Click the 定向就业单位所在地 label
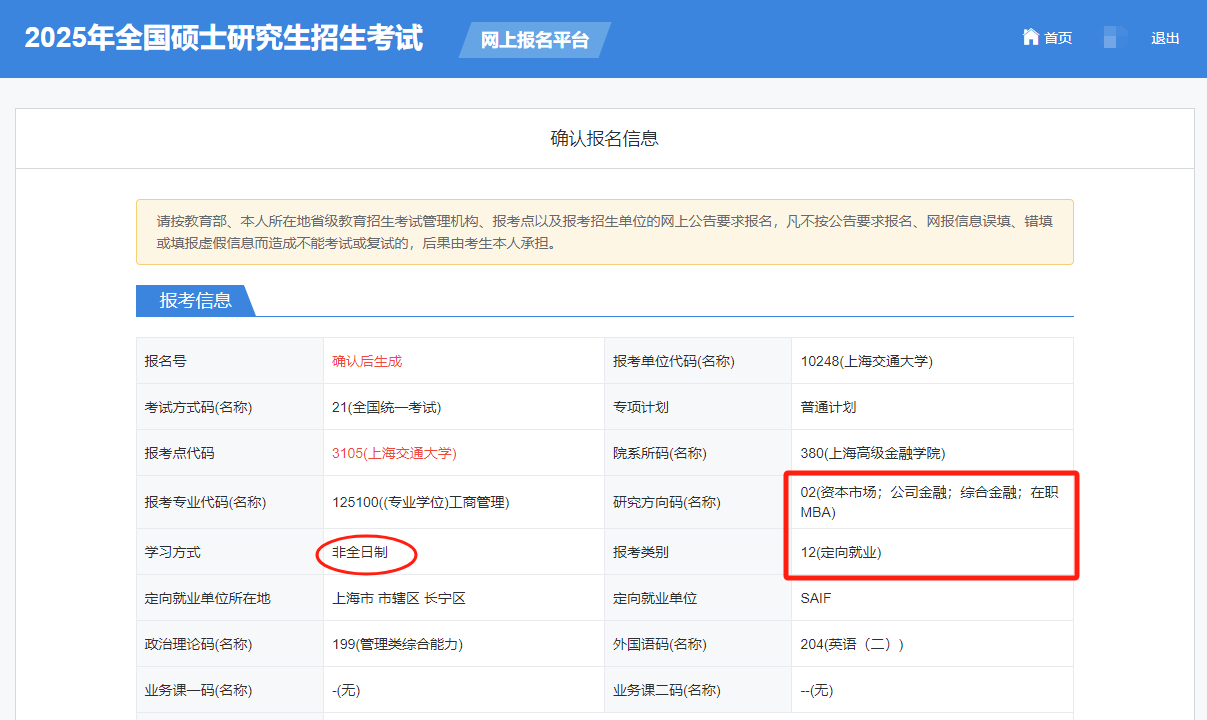This screenshot has width=1207, height=720. [x=207, y=598]
